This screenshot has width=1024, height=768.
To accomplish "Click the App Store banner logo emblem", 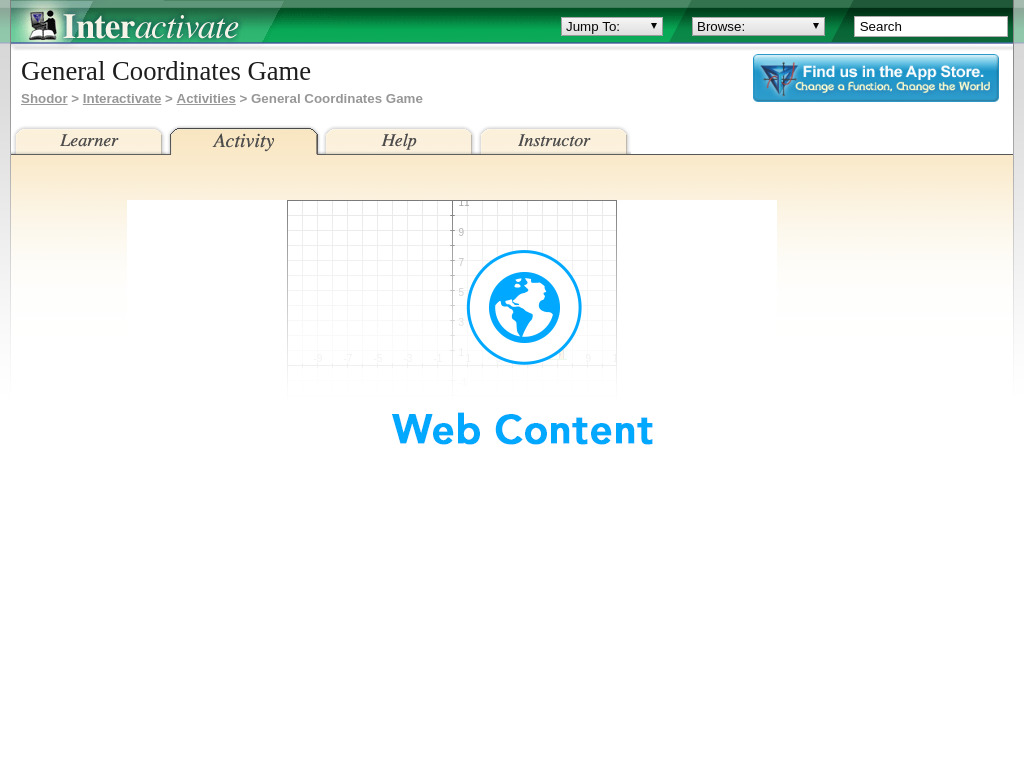I will pos(778,78).
